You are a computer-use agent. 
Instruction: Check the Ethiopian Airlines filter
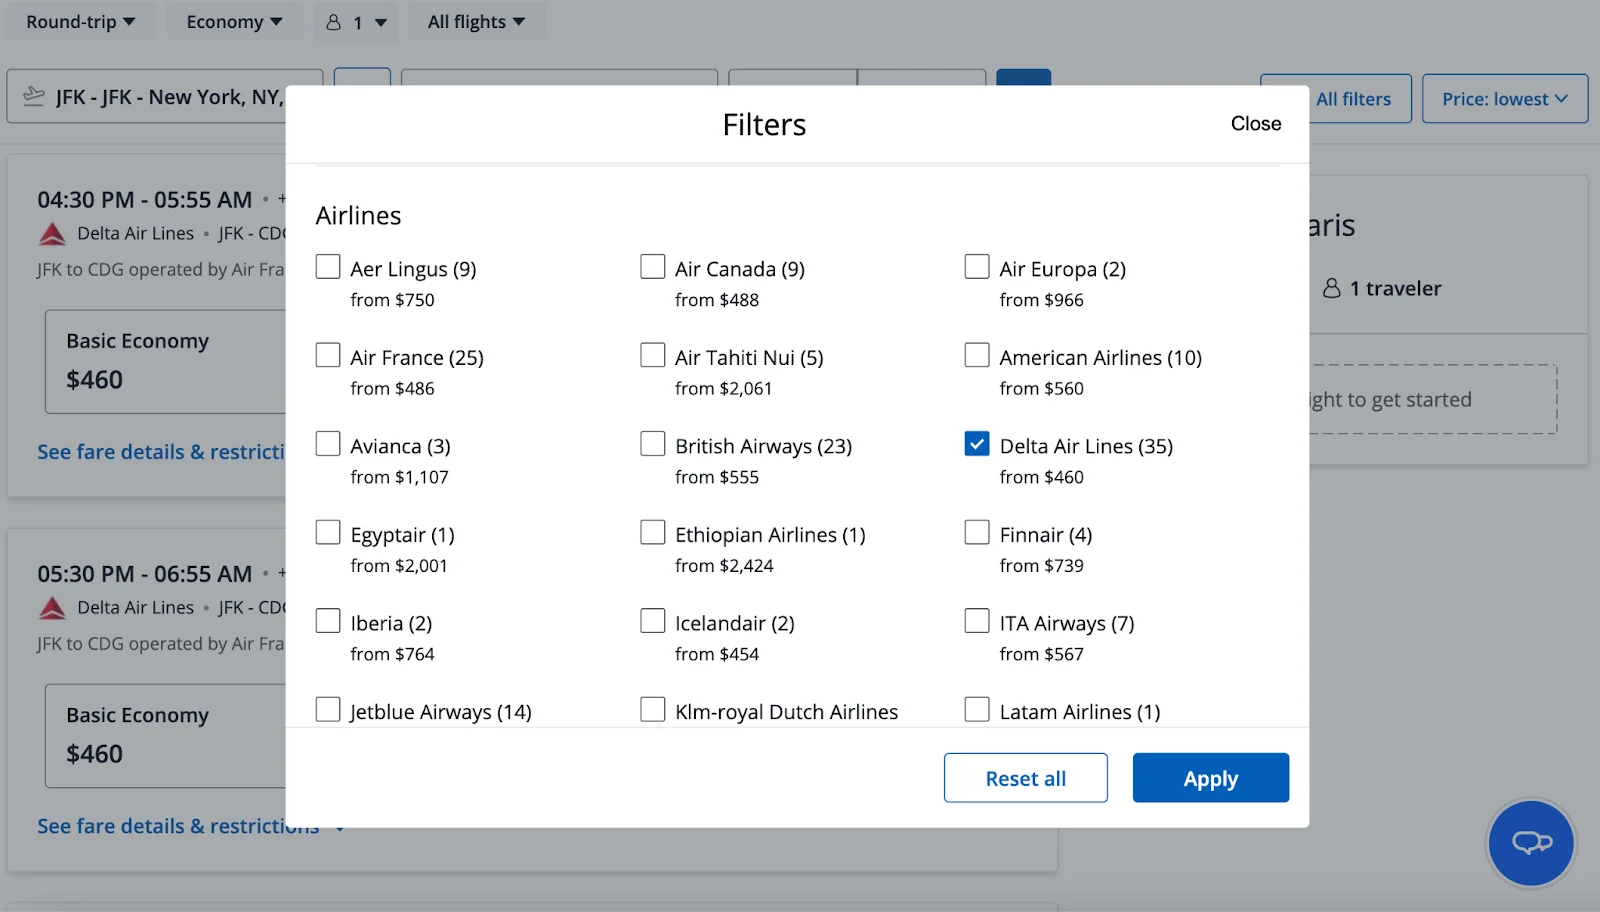653,532
